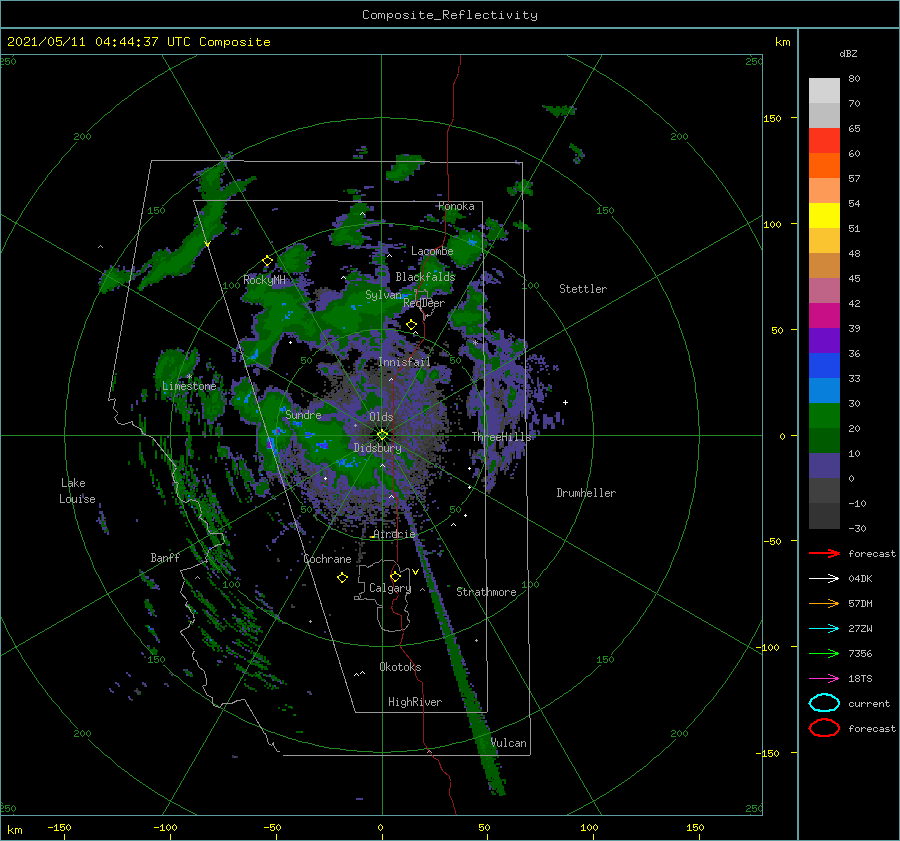The image size is (900, 841).
Task: Click the Vulcan city label
Action: coord(509,743)
